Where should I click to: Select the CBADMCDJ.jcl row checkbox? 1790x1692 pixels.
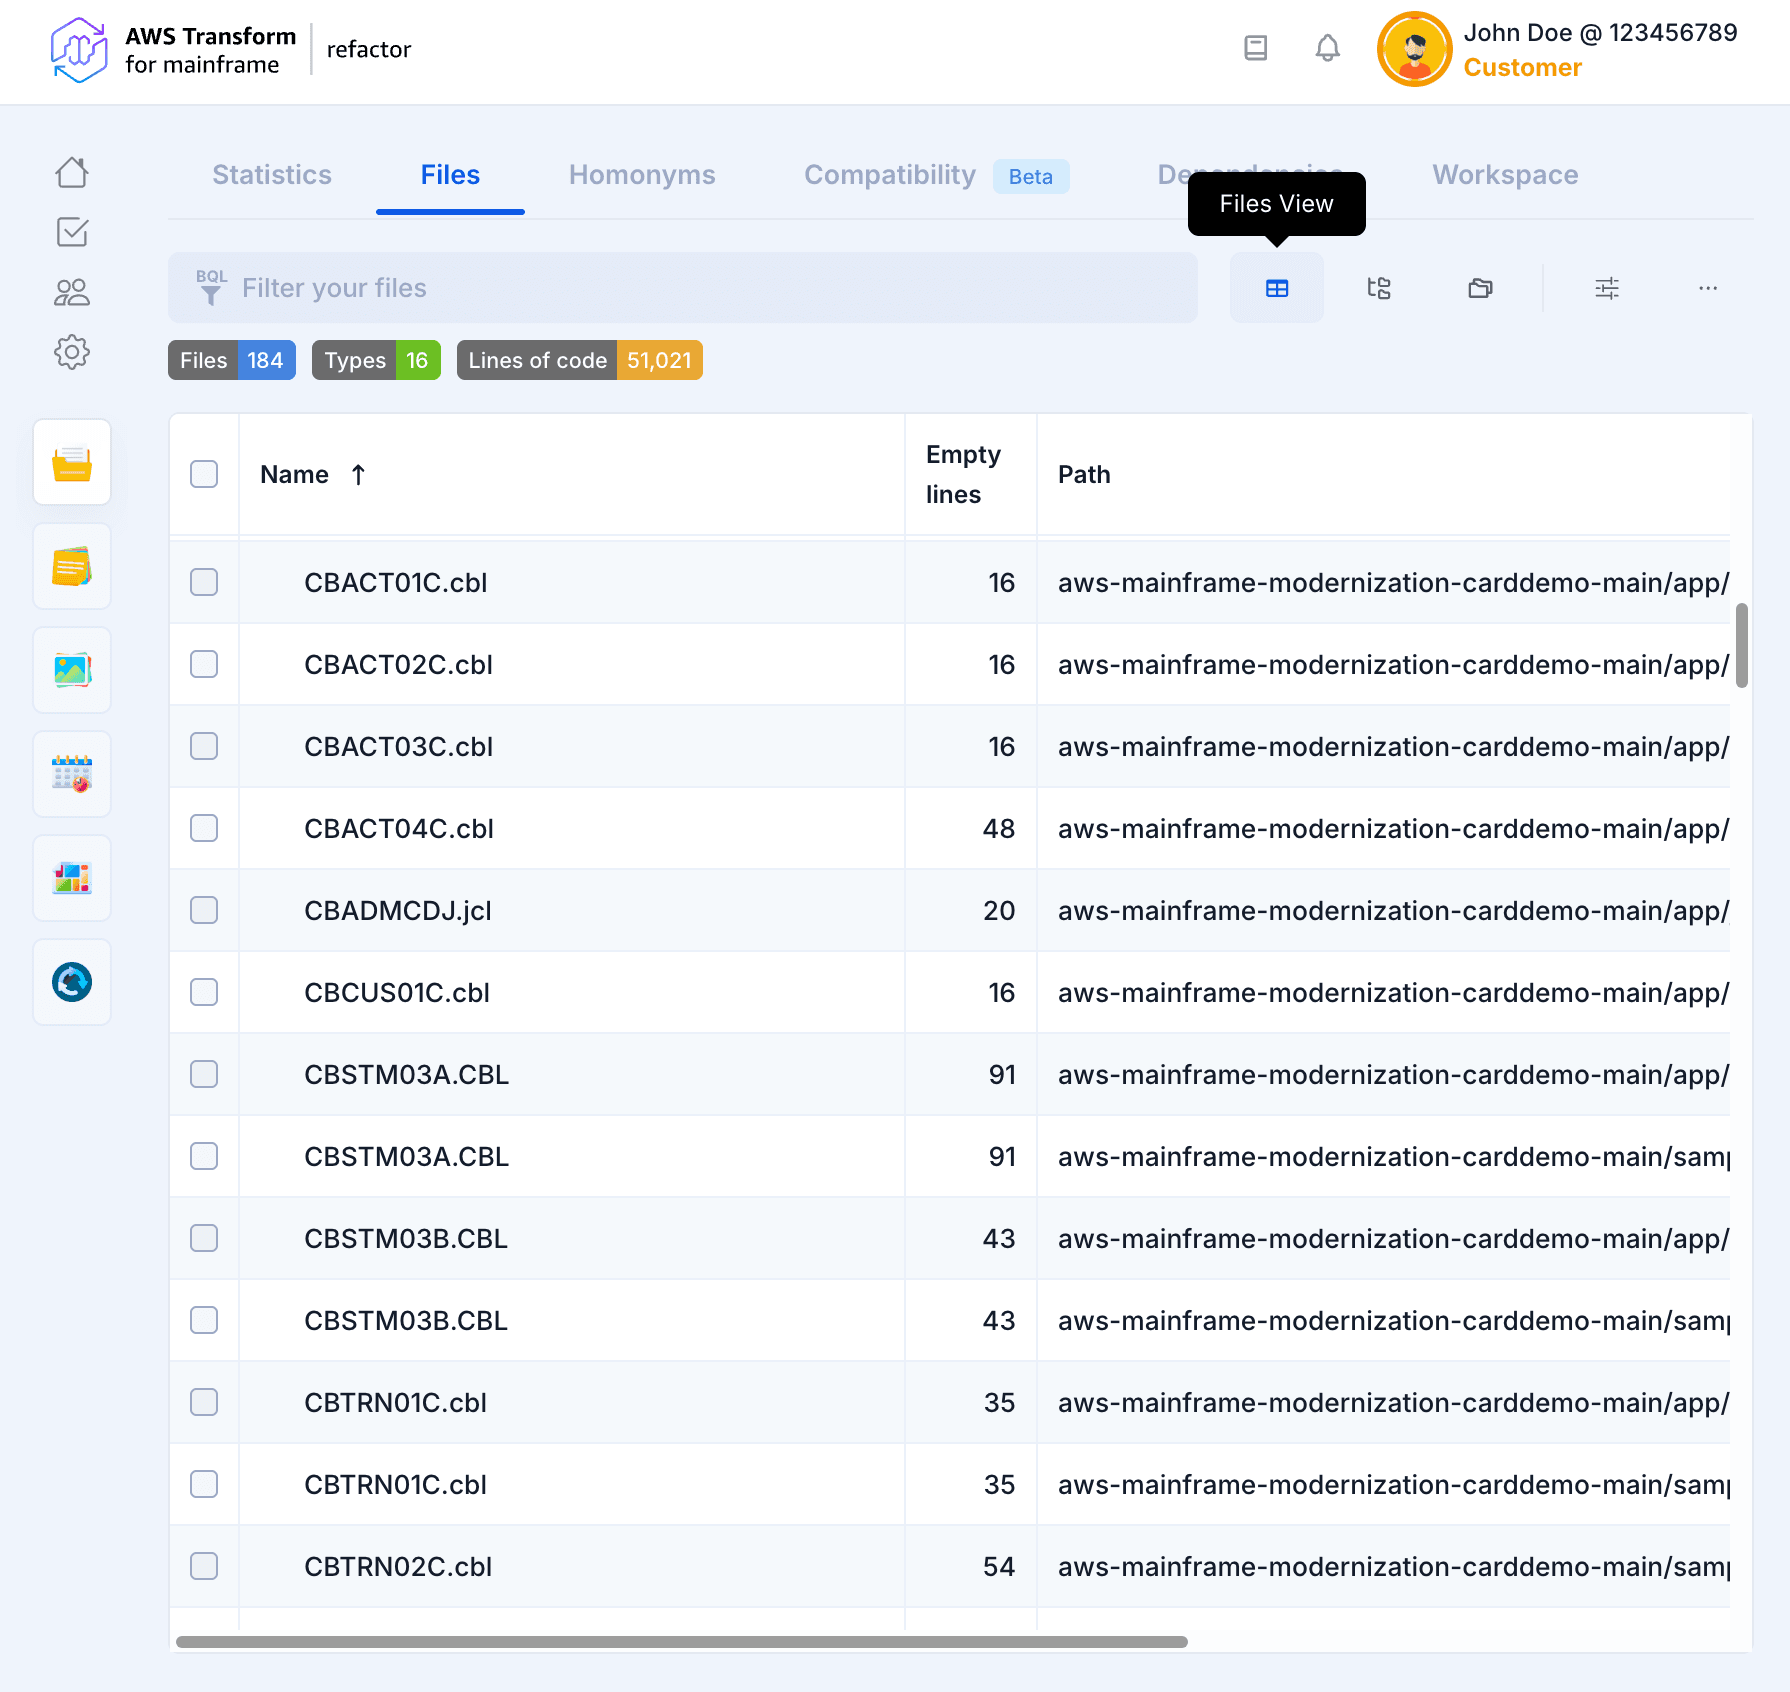[x=204, y=910]
